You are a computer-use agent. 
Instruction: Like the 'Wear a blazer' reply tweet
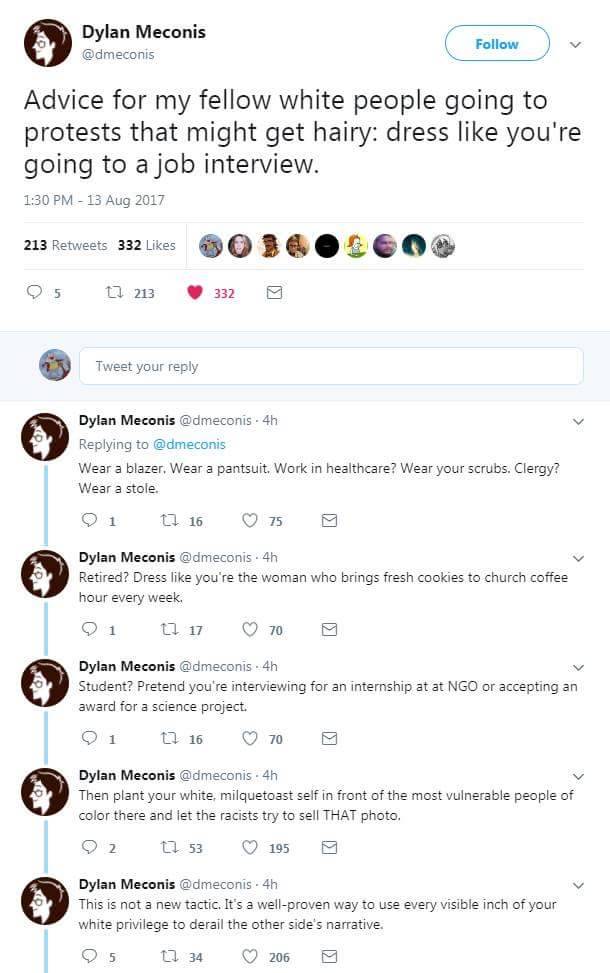pyautogui.click(x=251, y=521)
